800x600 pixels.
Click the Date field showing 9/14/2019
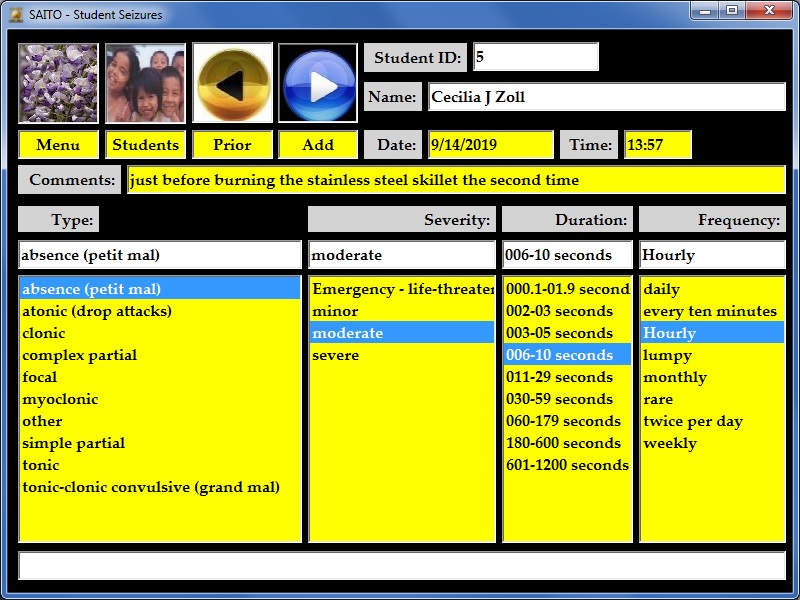click(490, 145)
